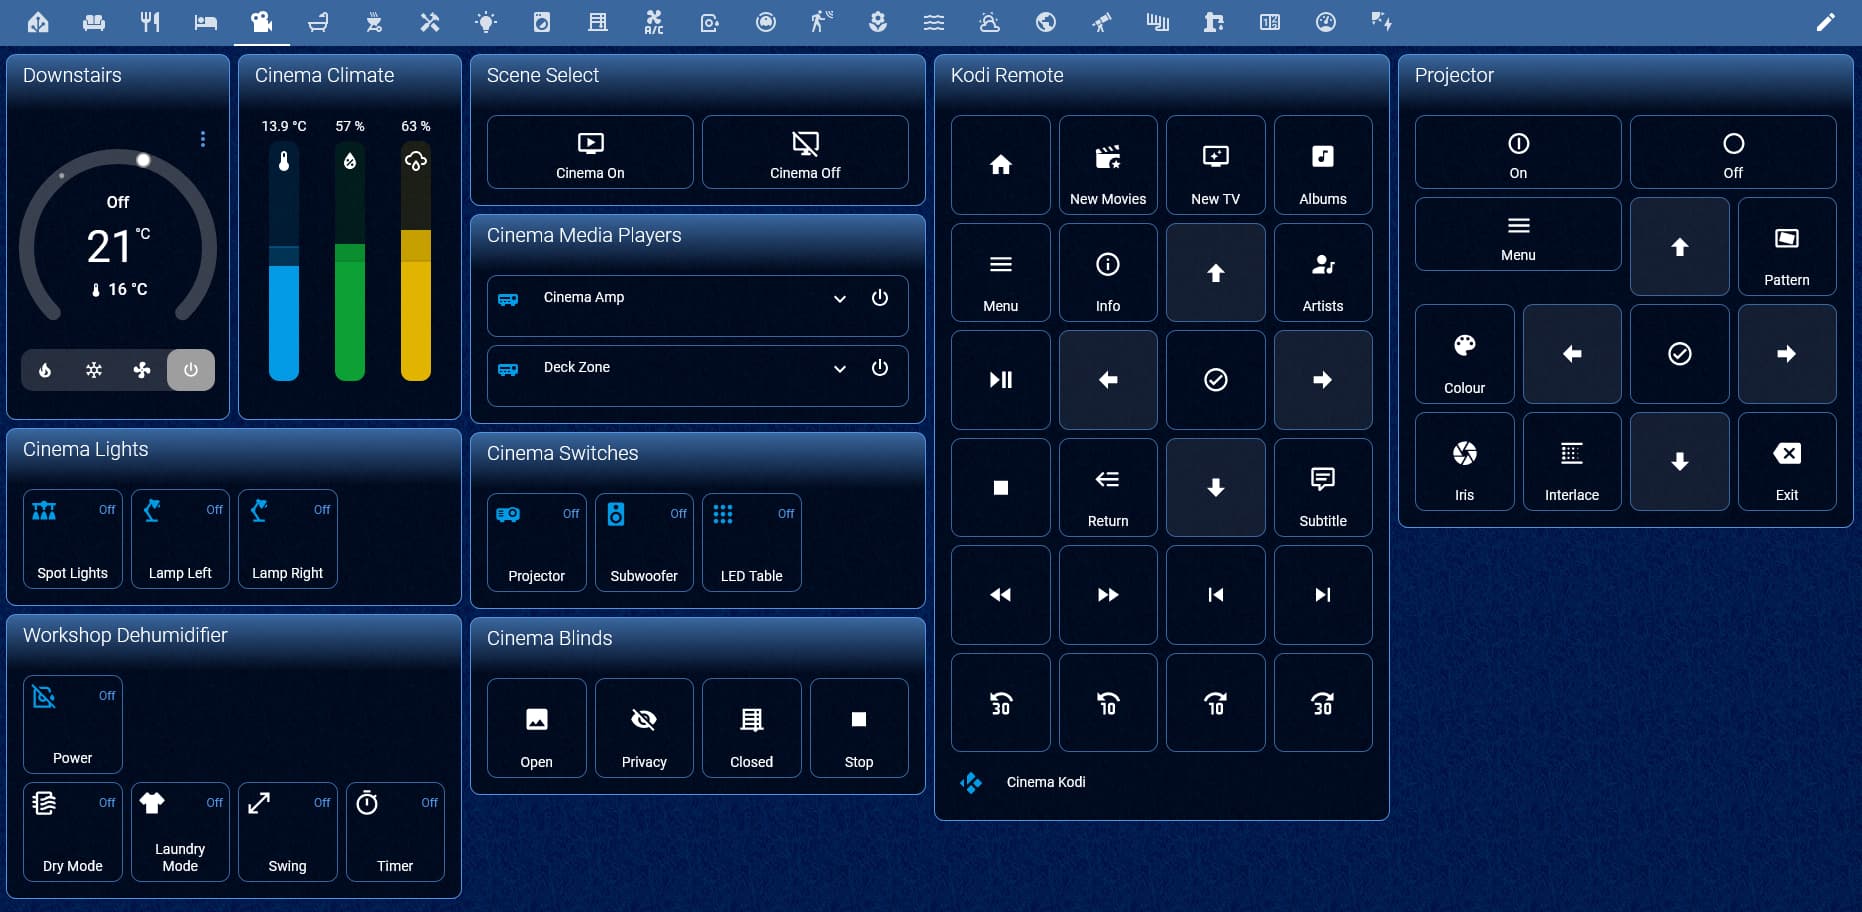
Task: Set Downstairs thermostat to heat mode
Action: coord(45,370)
